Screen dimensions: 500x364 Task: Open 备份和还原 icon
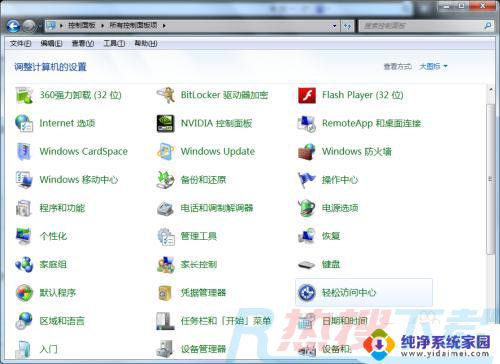click(x=166, y=180)
